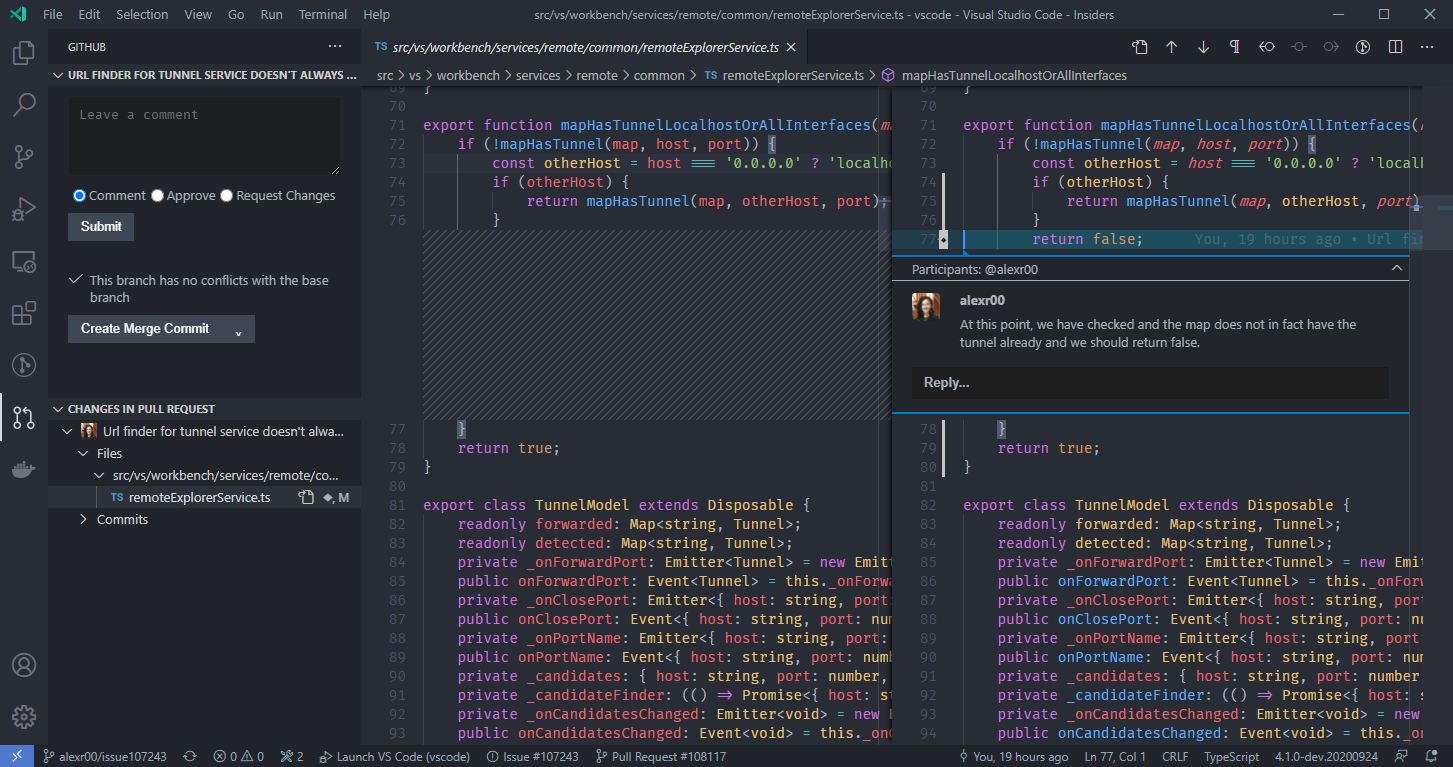Open GitHub panel More Actions ellipsis
The image size is (1453, 767).
[335, 47]
